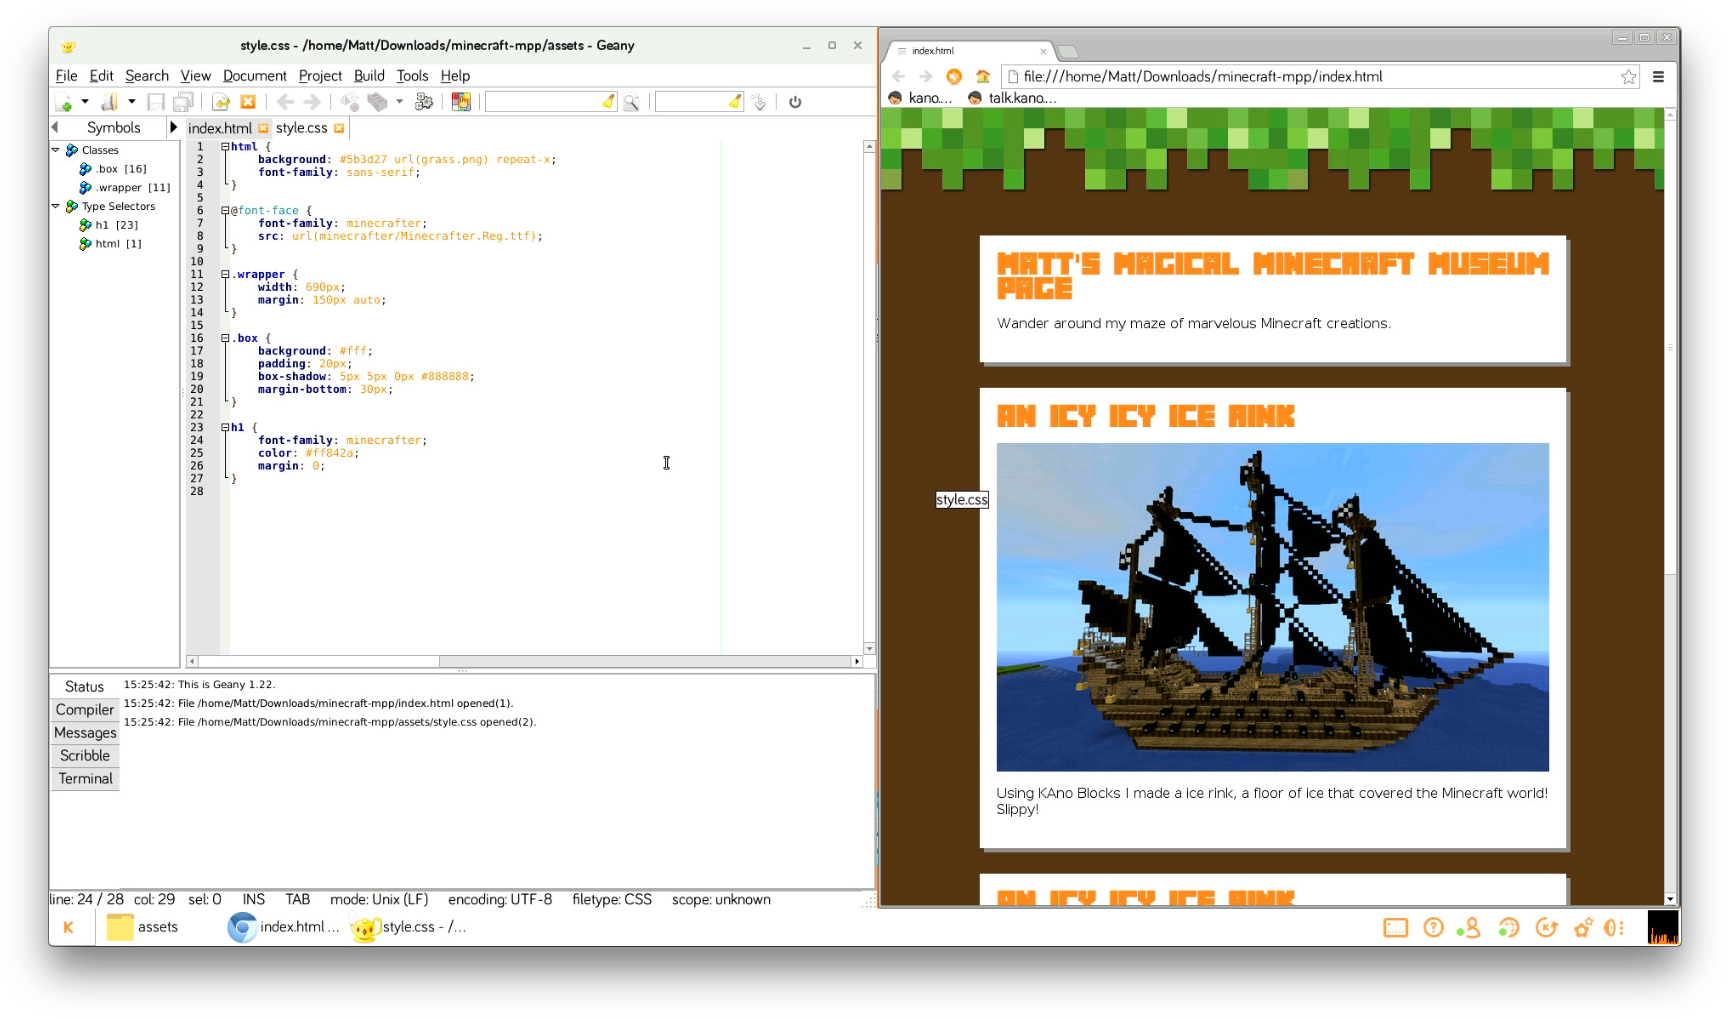Open the Tools menu in Geany
The width and height of the screenshot is (1729, 1020).
412,75
